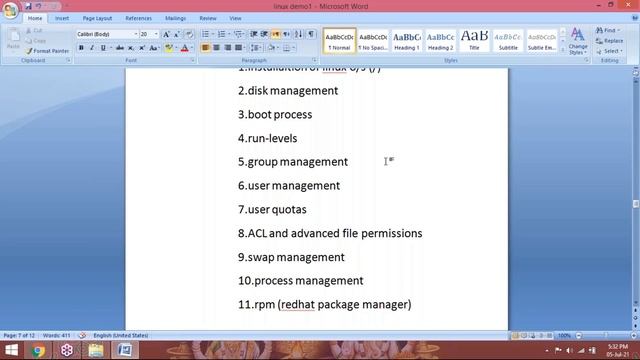This screenshot has width=640, height=360.
Task: Align text to the left
Action: tap(205, 48)
